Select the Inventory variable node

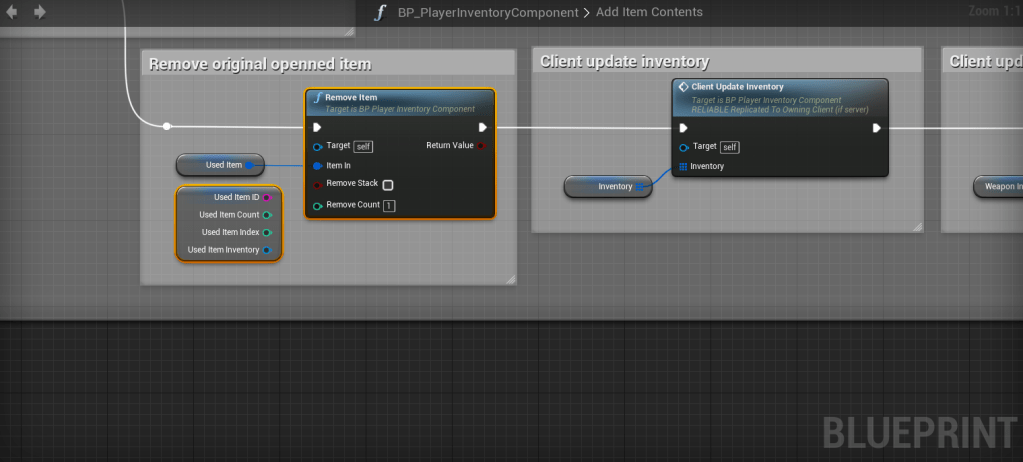click(609, 186)
